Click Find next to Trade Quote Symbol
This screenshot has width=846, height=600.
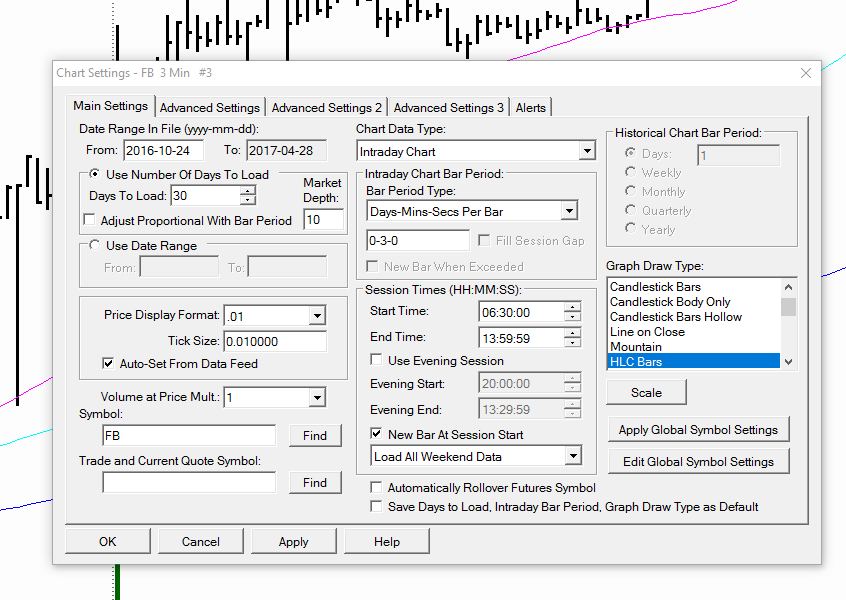[315, 482]
